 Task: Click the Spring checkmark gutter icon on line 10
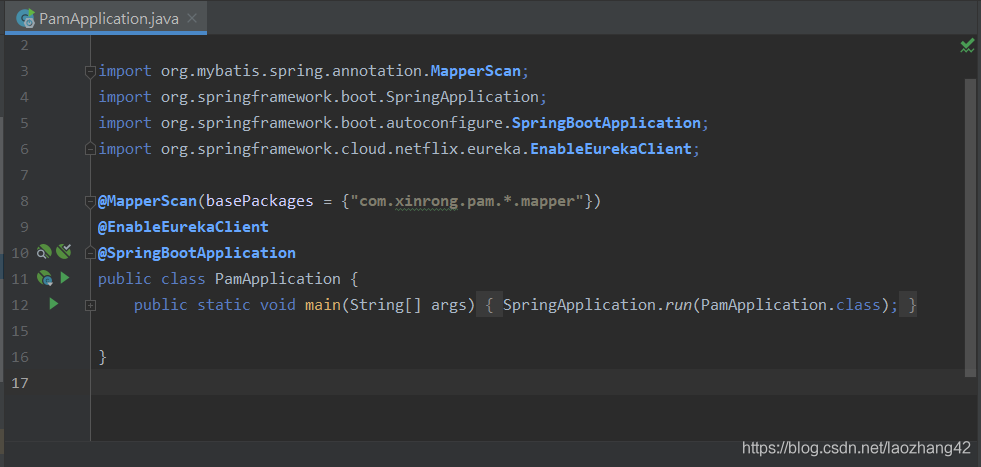tap(63, 252)
